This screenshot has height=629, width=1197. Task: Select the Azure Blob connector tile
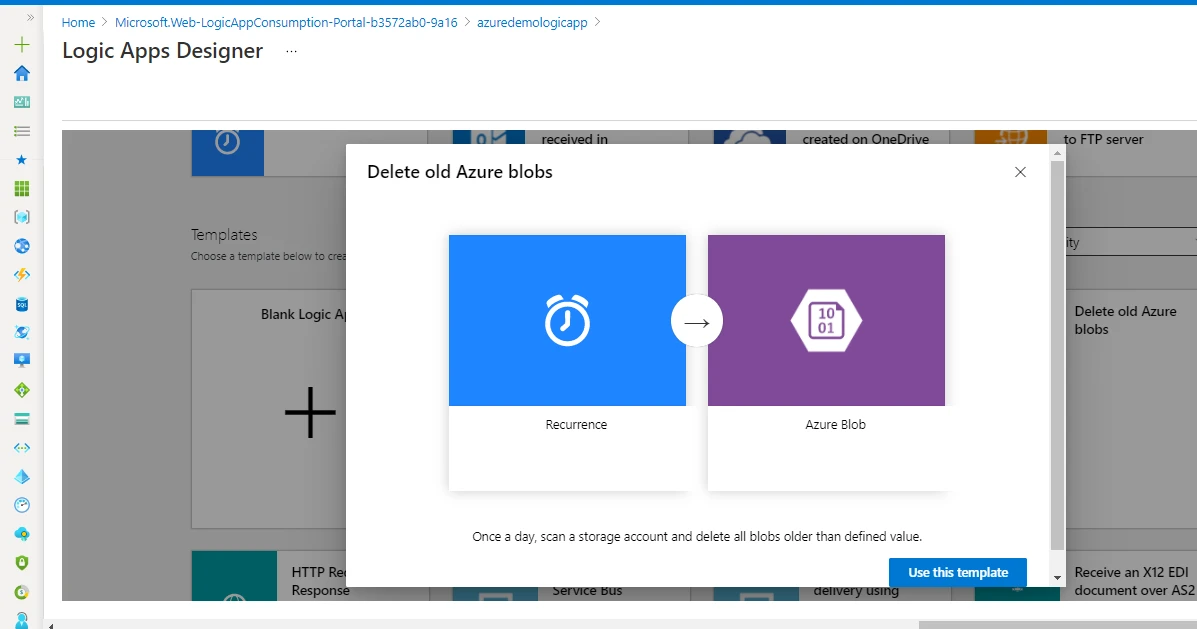coord(826,320)
